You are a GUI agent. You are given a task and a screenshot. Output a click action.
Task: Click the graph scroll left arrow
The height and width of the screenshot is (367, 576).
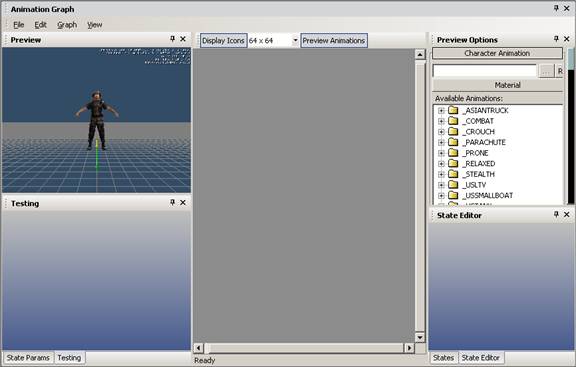198,348
